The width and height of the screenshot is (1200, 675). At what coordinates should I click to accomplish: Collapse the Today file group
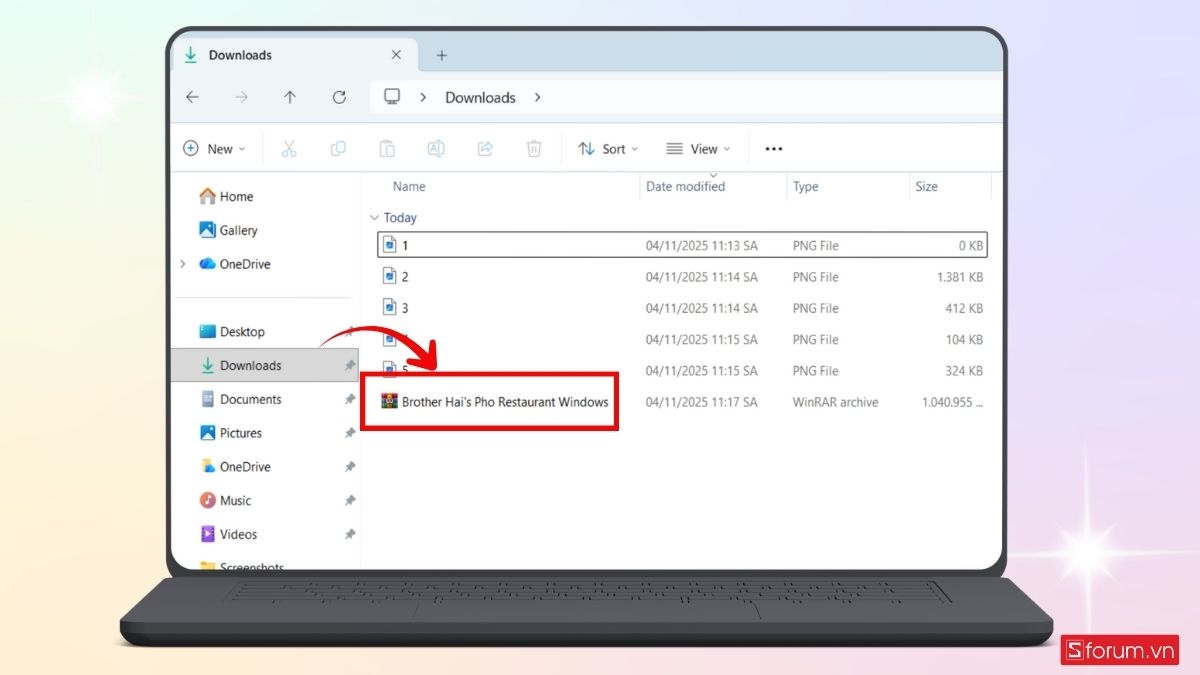(x=375, y=218)
